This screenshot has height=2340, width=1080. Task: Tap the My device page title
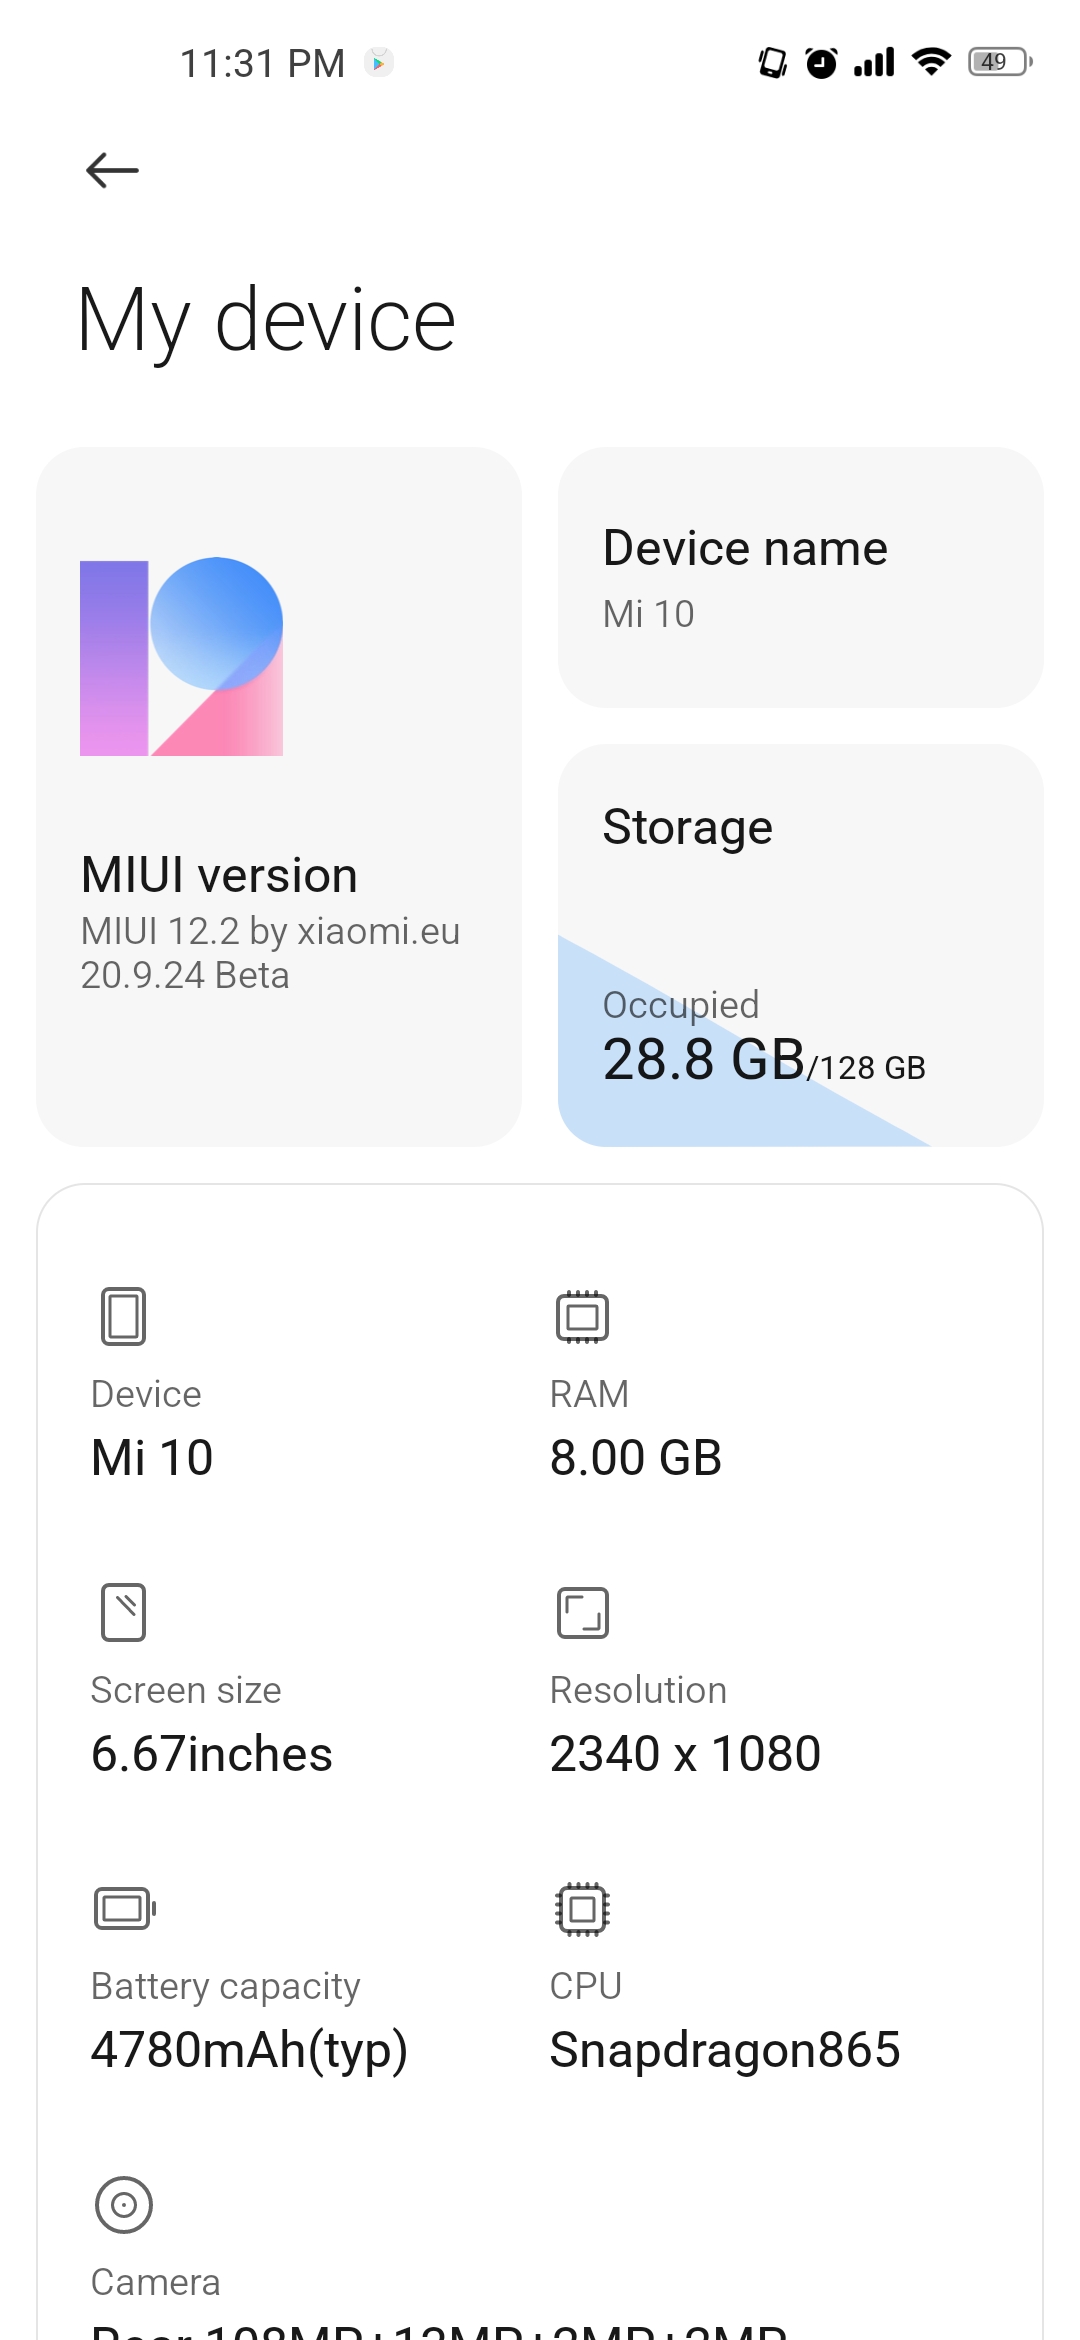pyautogui.click(x=266, y=322)
